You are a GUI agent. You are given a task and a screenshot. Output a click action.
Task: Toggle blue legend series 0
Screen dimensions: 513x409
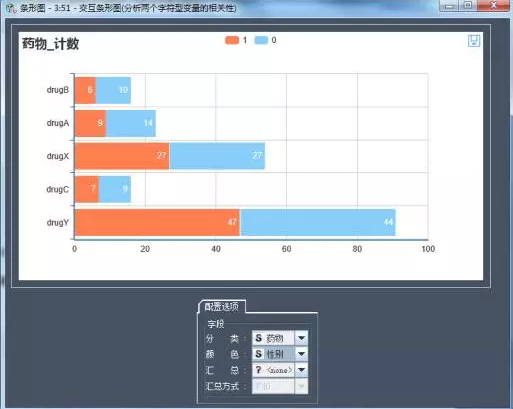point(265,40)
